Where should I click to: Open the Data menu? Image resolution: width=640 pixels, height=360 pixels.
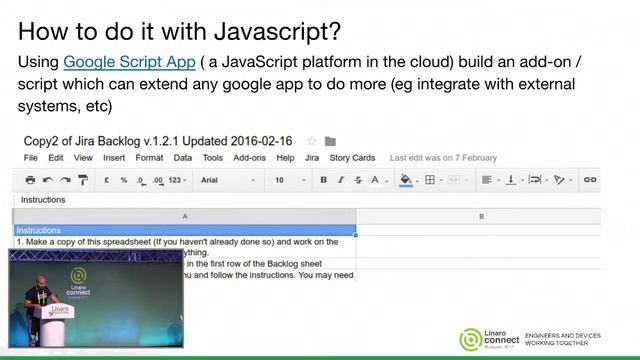[x=182, y=158]
